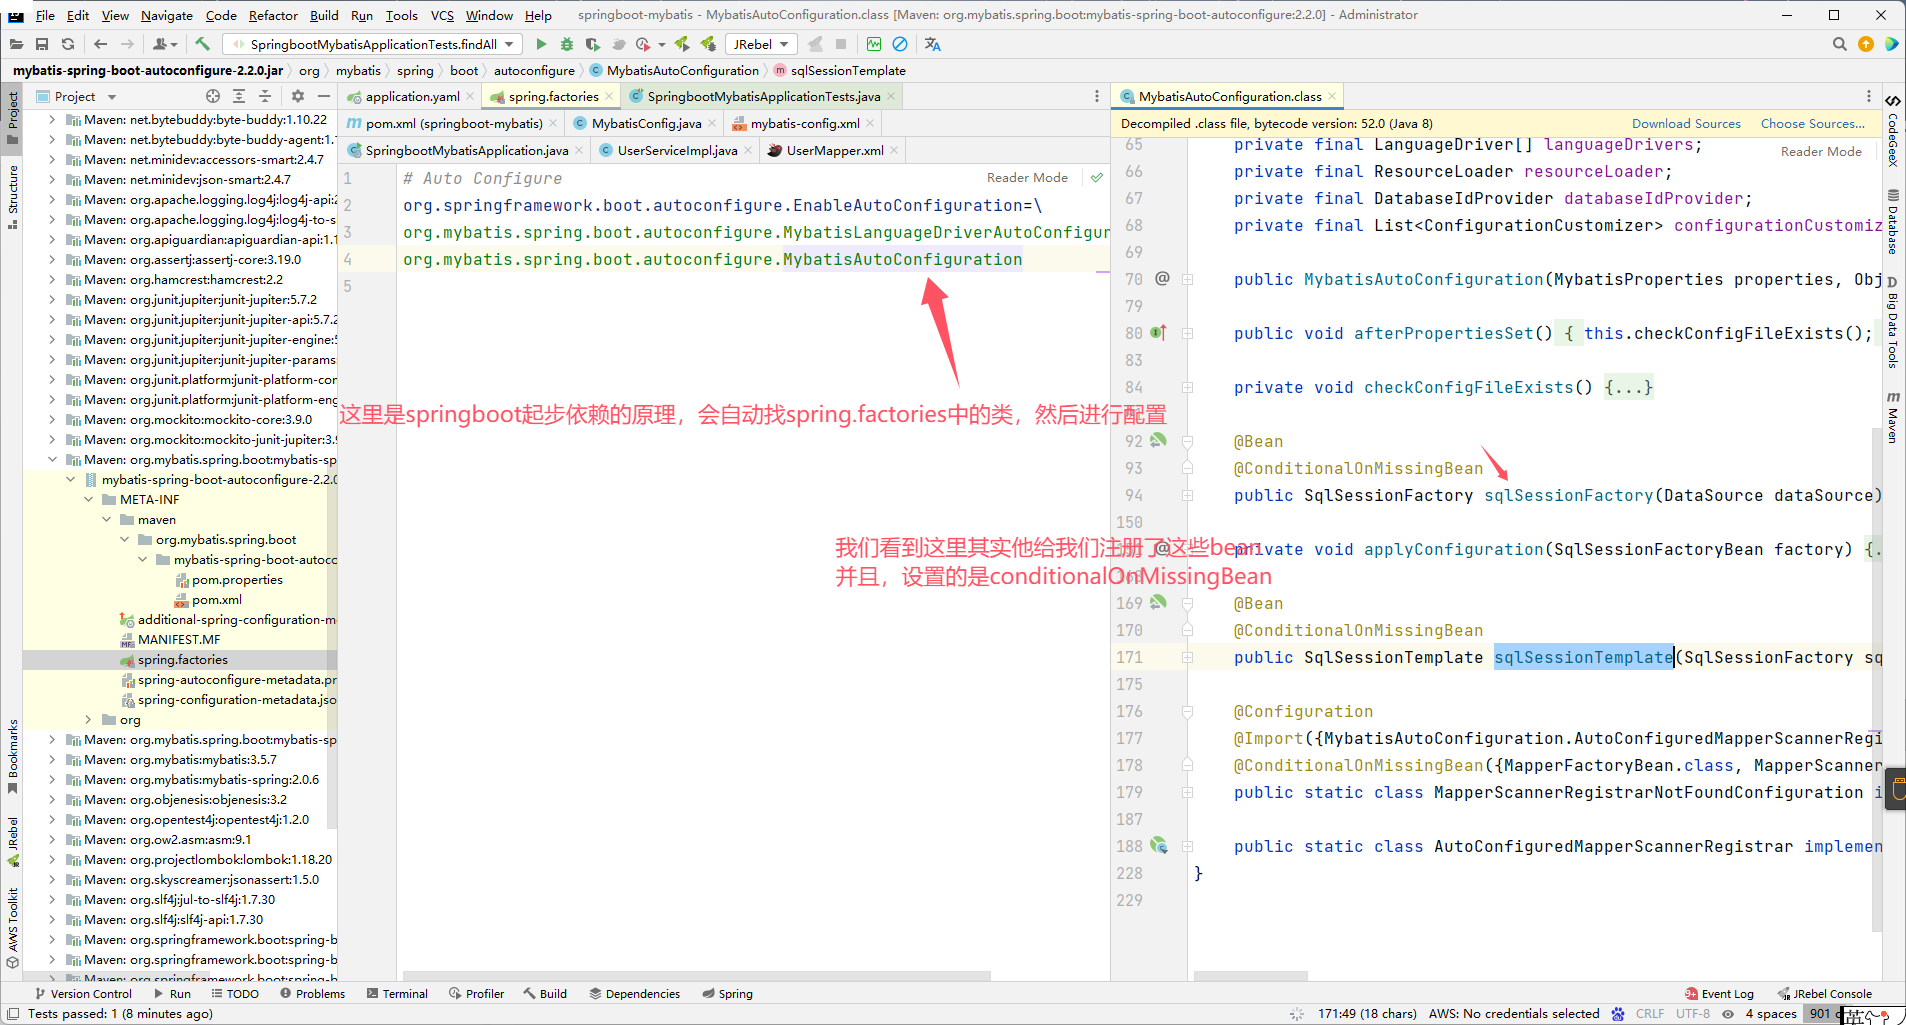Expand the org folder under the jar

pyautogui.click(x=88, y=719)
